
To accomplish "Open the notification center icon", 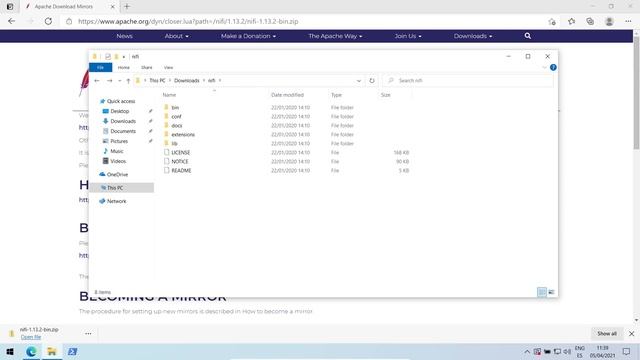I will point(627,351).
